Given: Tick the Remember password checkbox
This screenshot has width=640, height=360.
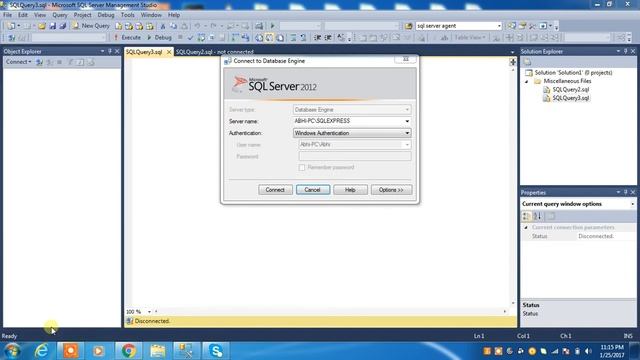Looking at the screenshot, I should click(x=302, y=168).
